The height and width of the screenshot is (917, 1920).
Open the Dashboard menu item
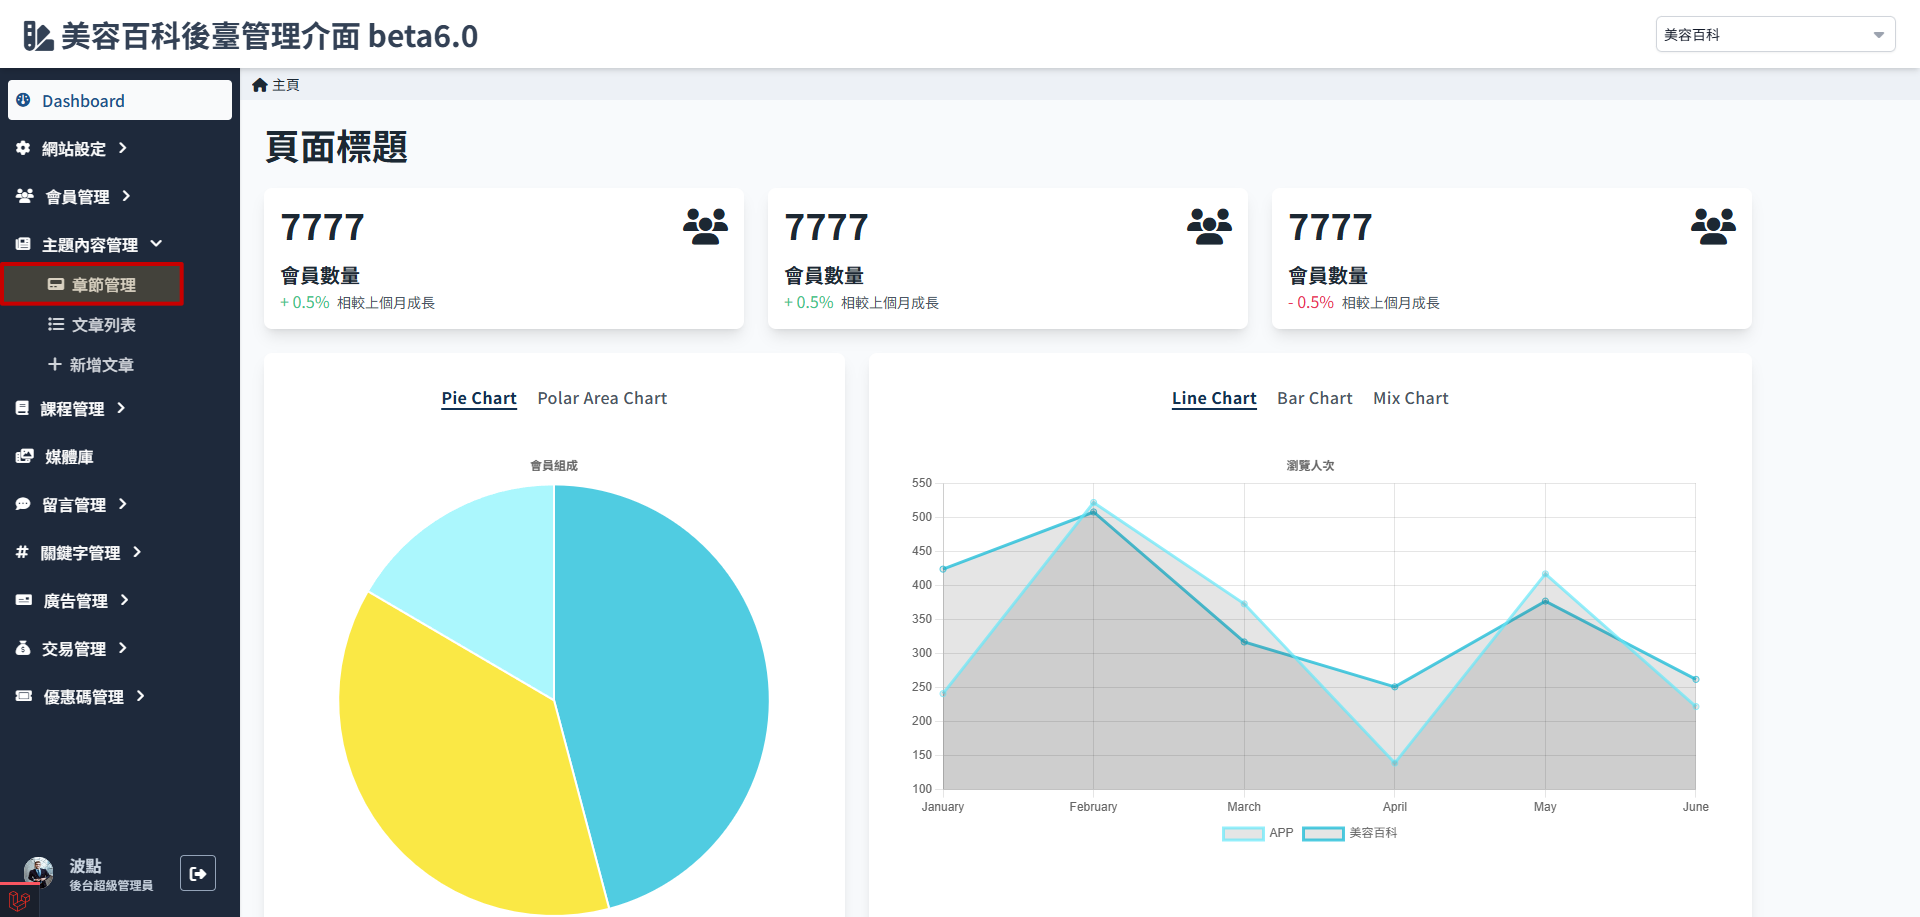tap(120, 100)
